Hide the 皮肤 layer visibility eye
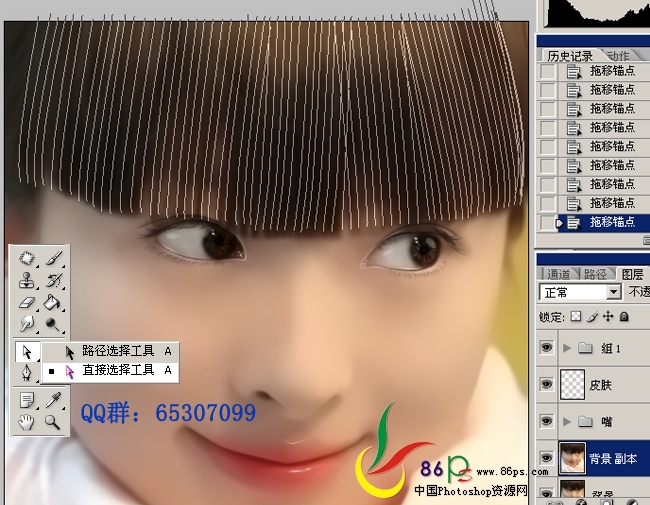Image resolution: width=650 pixels, height=505 pixels. [x=546, y=384]
